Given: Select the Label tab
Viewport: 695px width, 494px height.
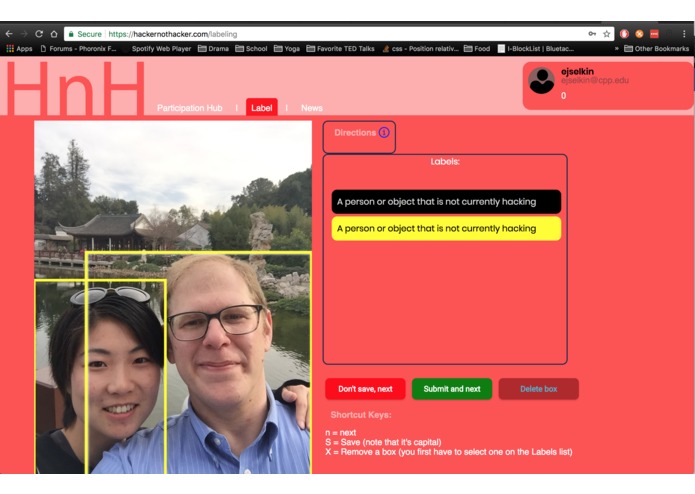Looking at the screenshot, I should click(x=262, y=108).
